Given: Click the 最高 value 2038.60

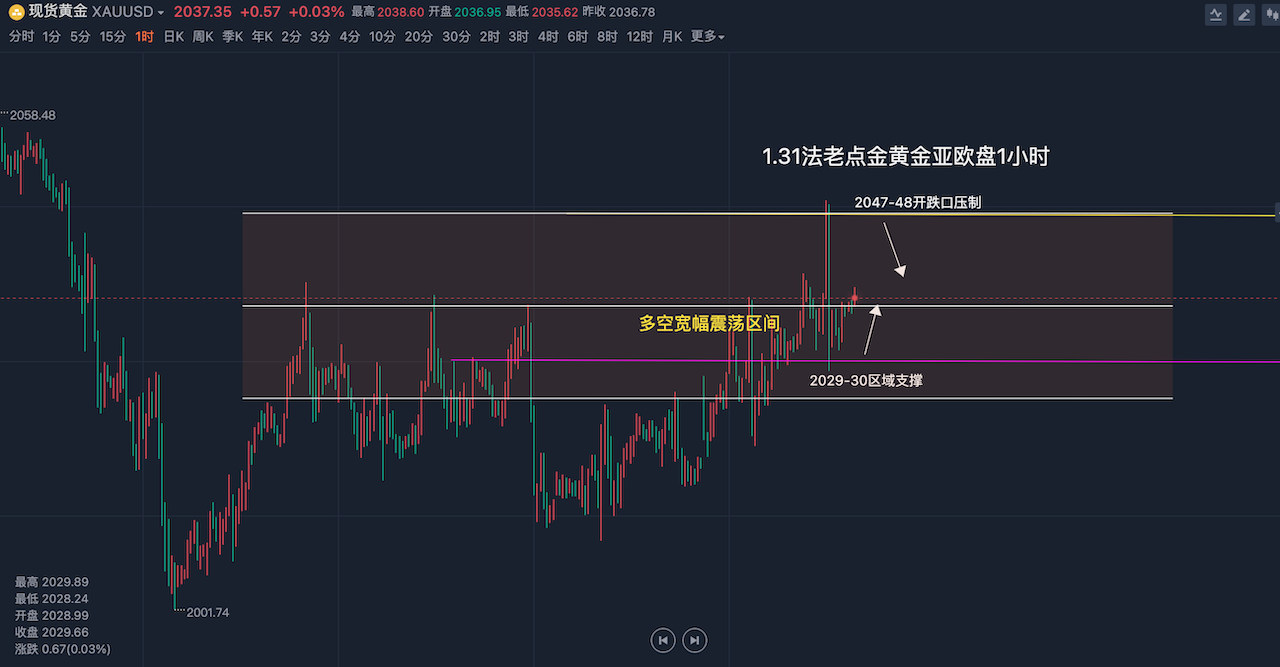Looking at the screenshot, I should point(400,12).
